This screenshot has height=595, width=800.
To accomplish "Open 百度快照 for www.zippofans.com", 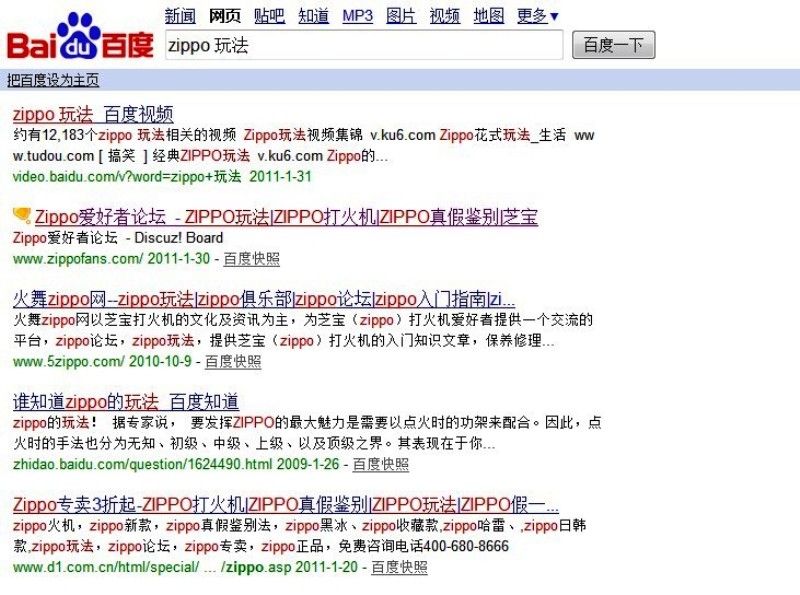I will pyautogui.click(x=252, y=259).
